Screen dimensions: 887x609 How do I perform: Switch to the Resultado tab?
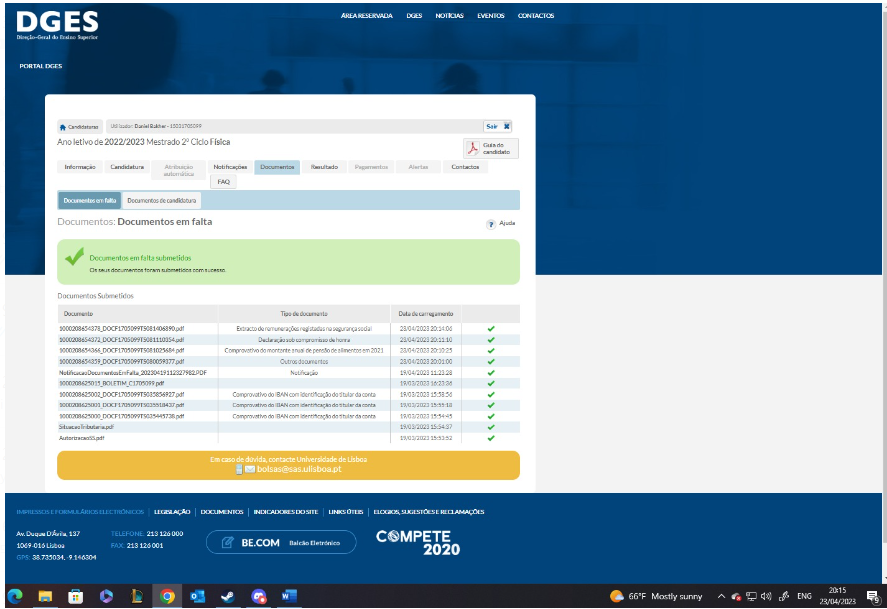click(324, 167)
